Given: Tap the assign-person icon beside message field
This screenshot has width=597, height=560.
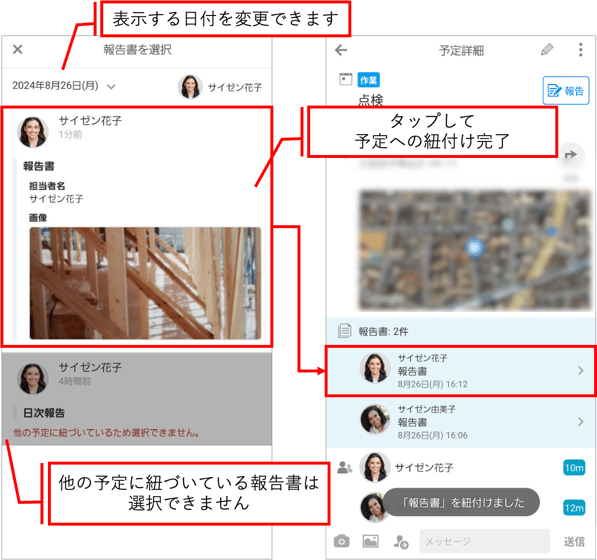Looking at the screenshot, I should [401, 541].
